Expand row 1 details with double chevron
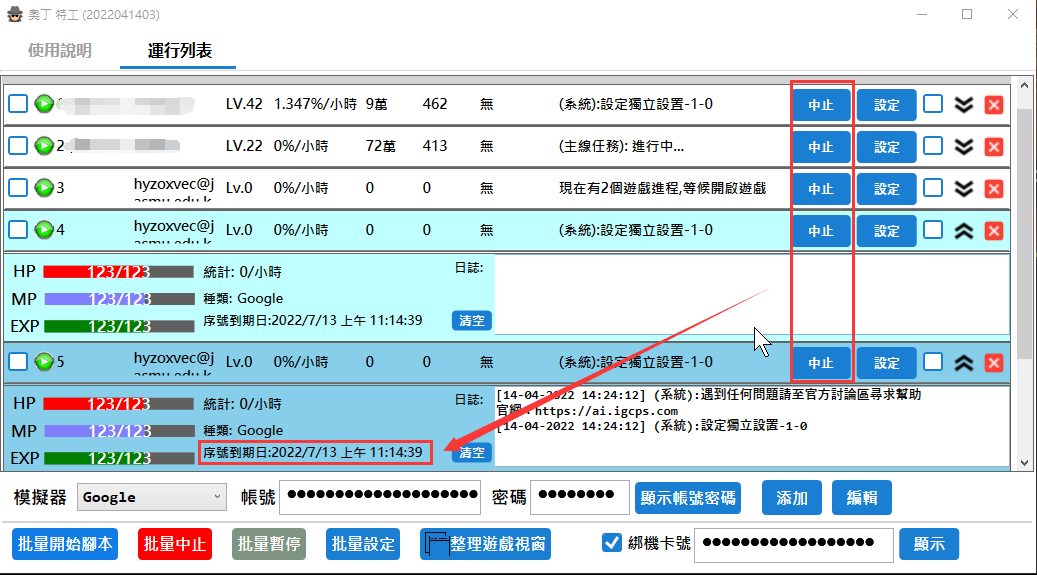 [x=963, y=105]
